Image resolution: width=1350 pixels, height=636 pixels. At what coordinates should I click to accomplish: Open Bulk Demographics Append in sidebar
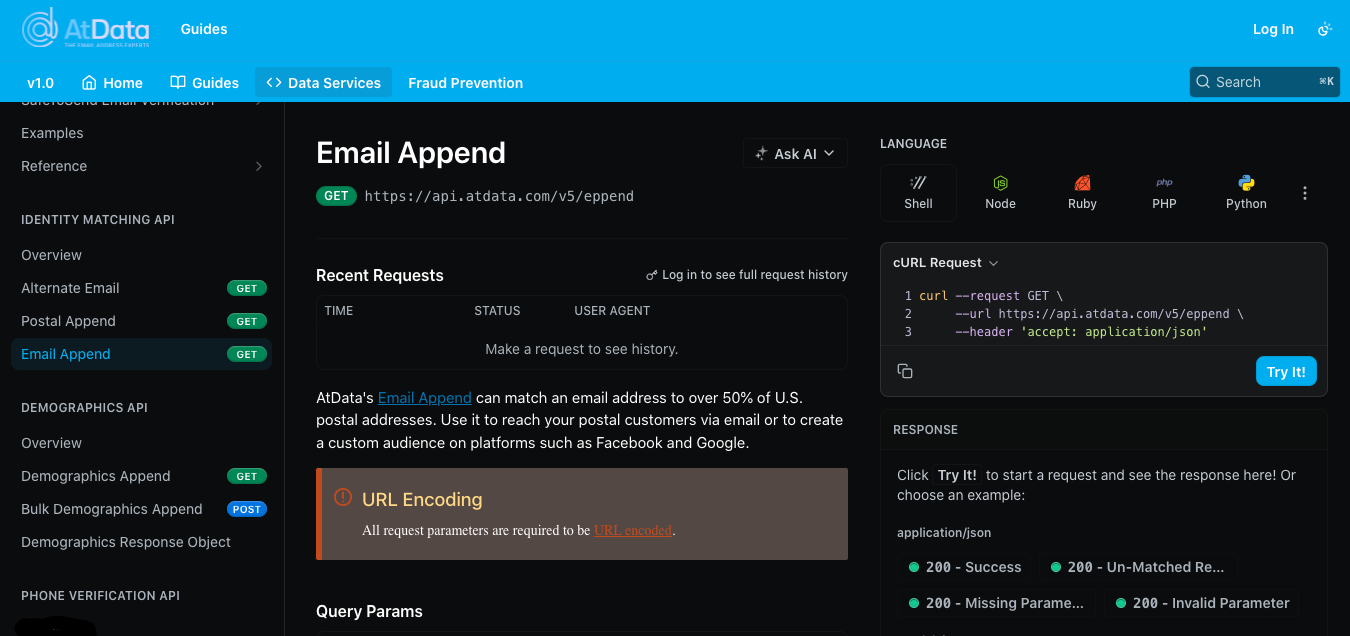click(112, 509)
